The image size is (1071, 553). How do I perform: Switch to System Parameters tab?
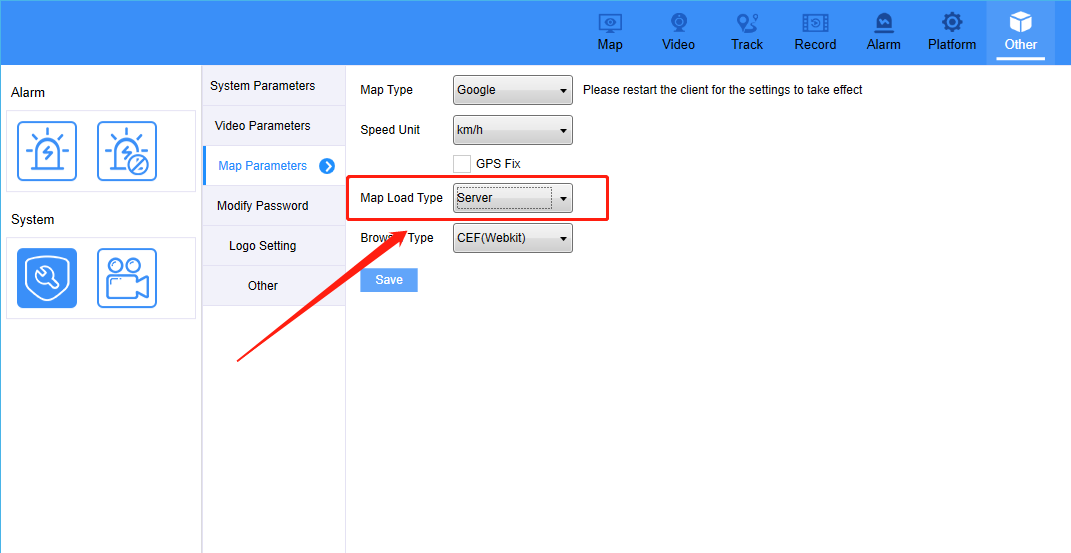[x=274, y=85]
